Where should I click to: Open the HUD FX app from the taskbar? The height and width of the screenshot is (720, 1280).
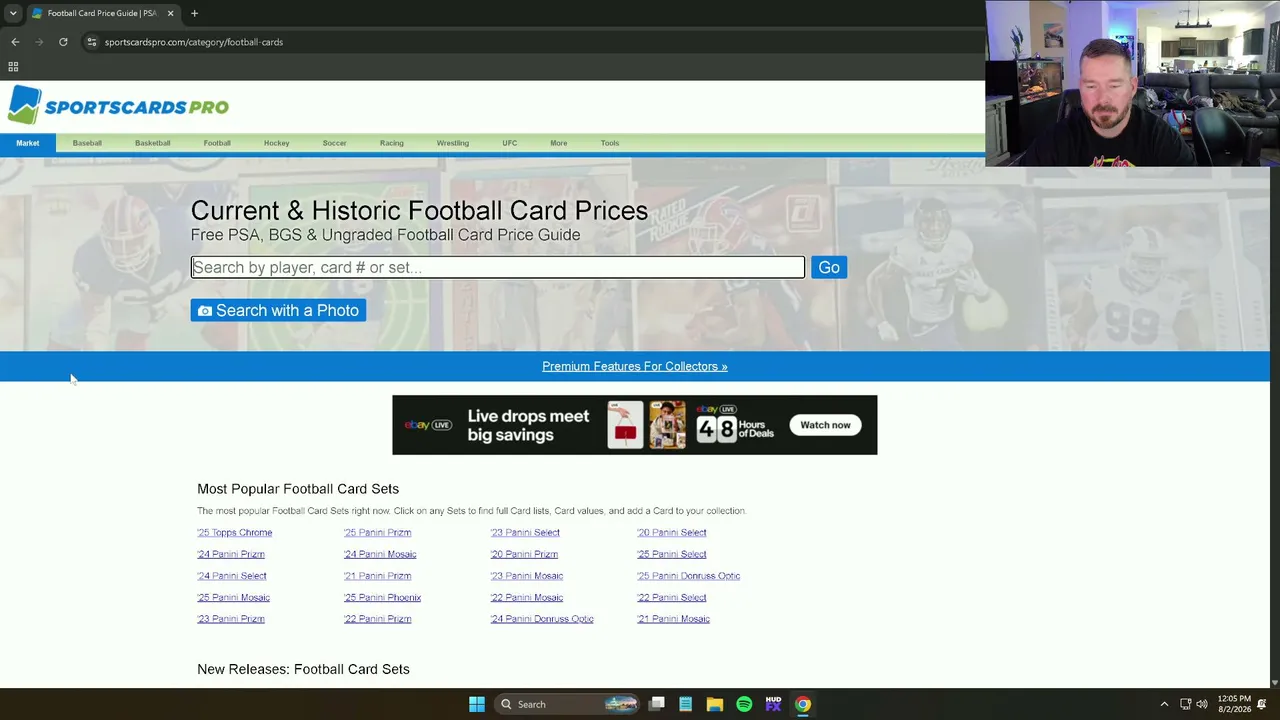(x=773, y=704)
